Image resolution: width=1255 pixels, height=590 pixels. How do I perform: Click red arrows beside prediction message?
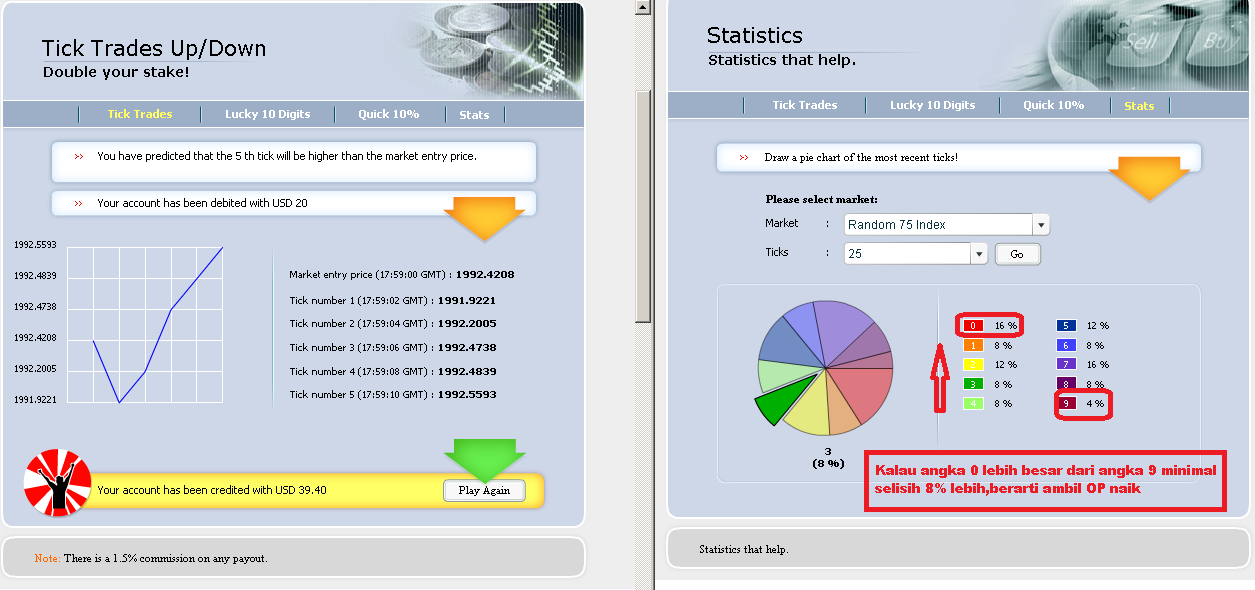coord(79,157)
